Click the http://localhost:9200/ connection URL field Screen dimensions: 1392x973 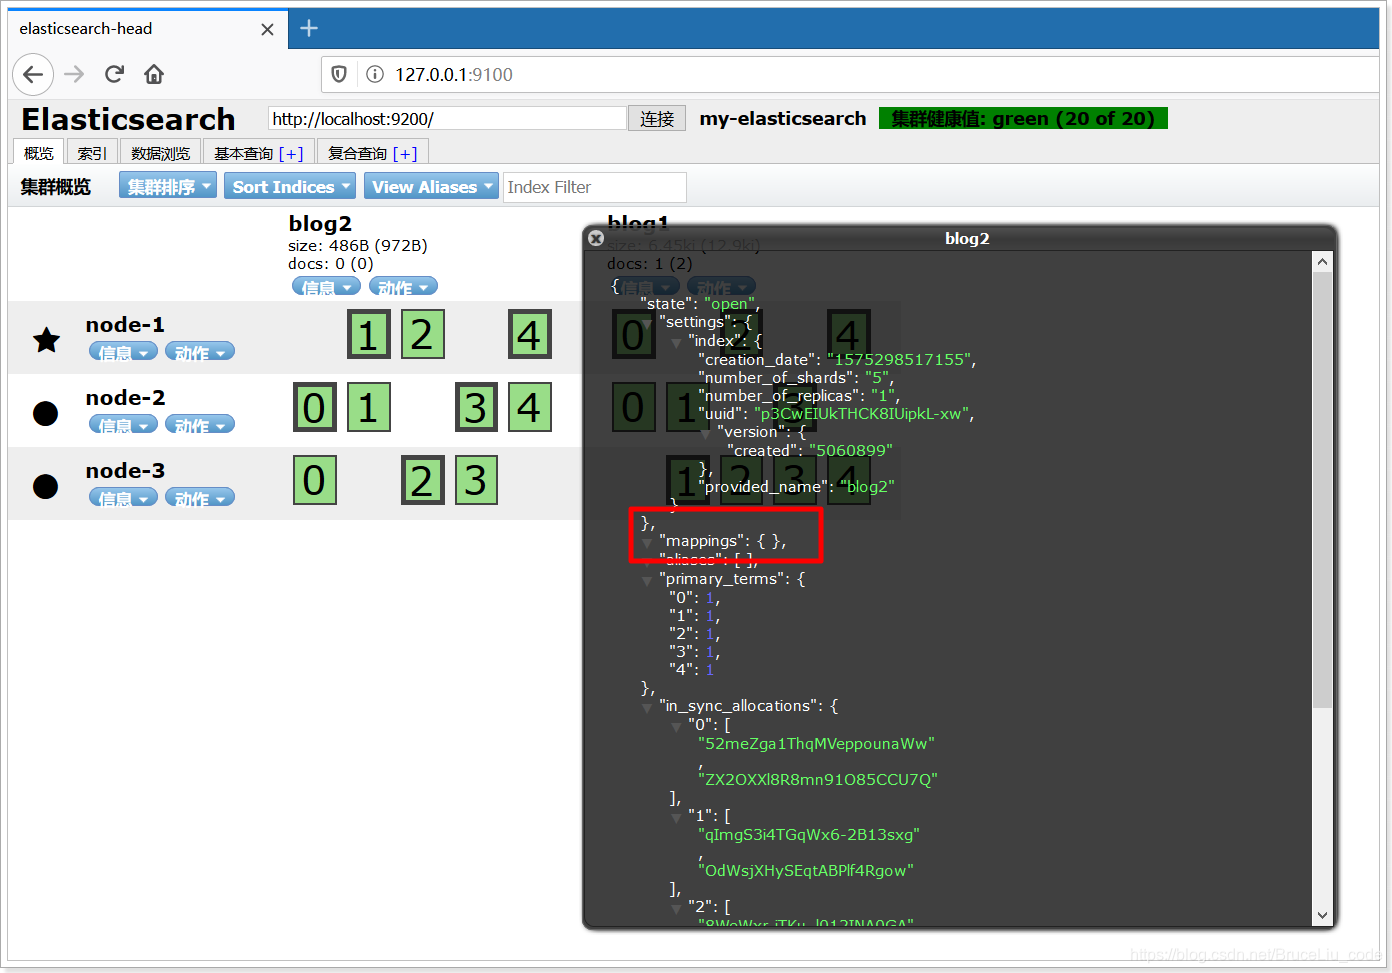[x=447, y=119]
